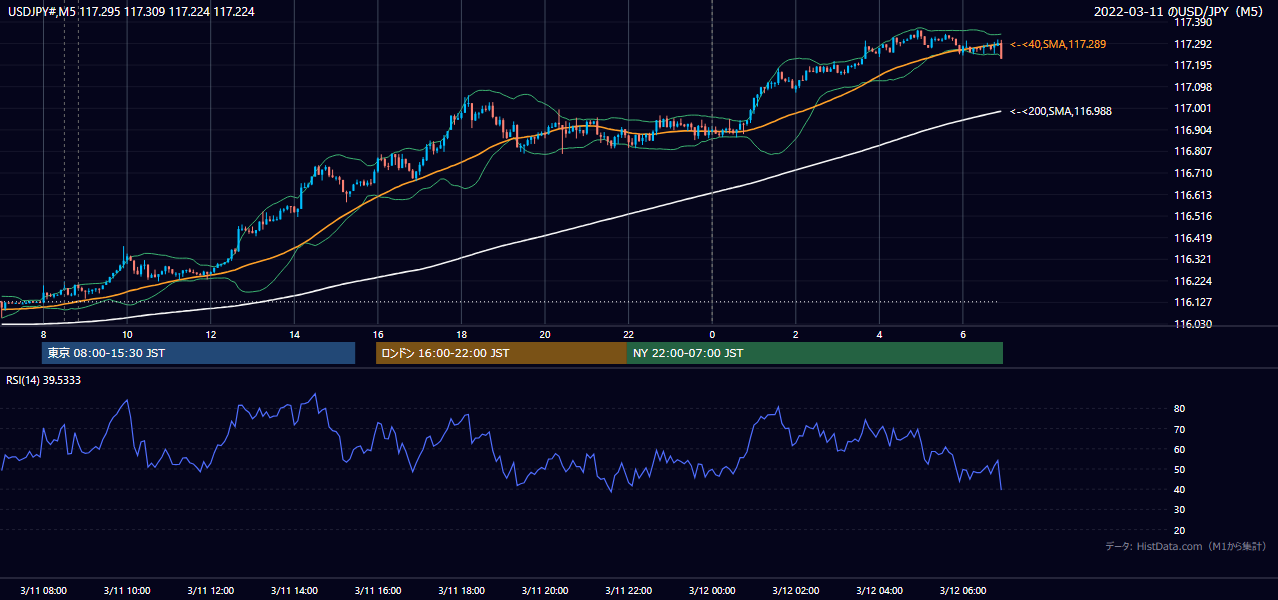1278x600 pixels.
Task: Click the 116.807 price axis label
Action: coord(1192,151)
